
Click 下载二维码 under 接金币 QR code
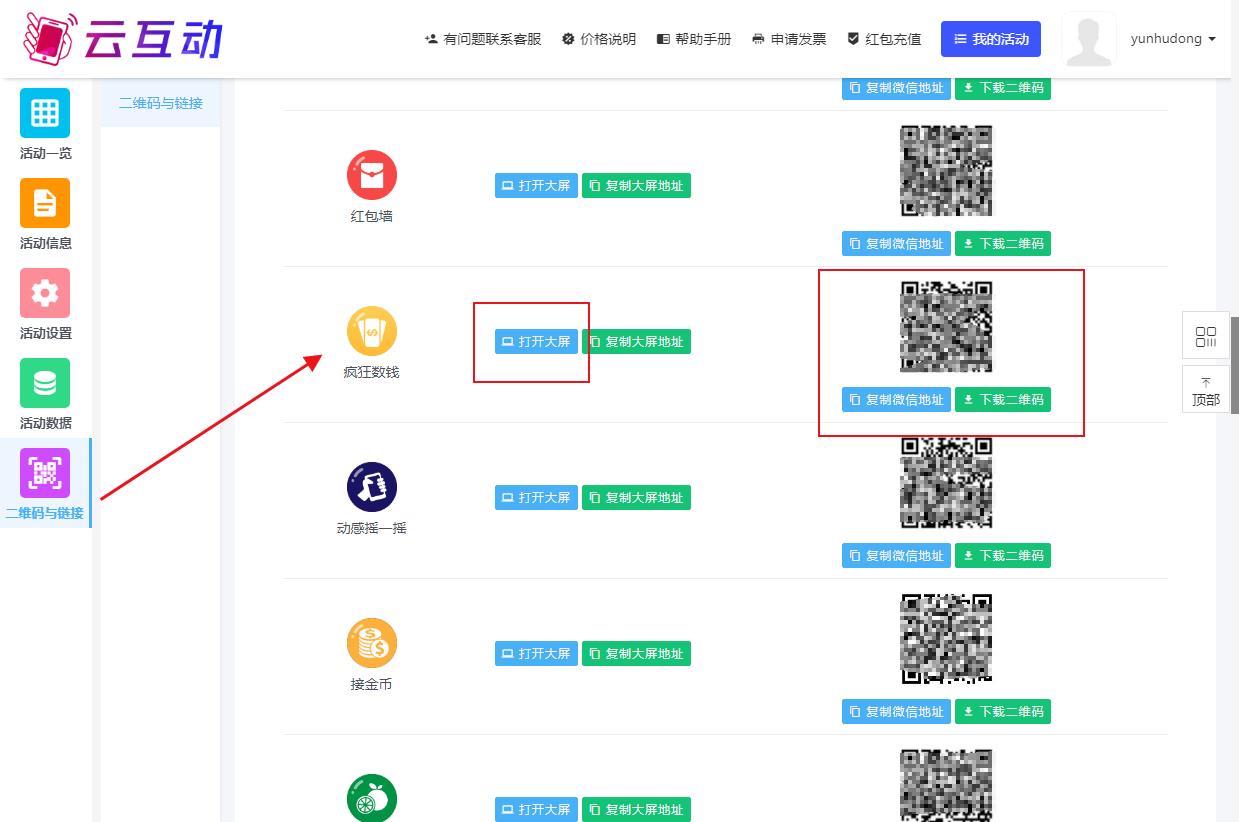click(x=1003, y=712)
